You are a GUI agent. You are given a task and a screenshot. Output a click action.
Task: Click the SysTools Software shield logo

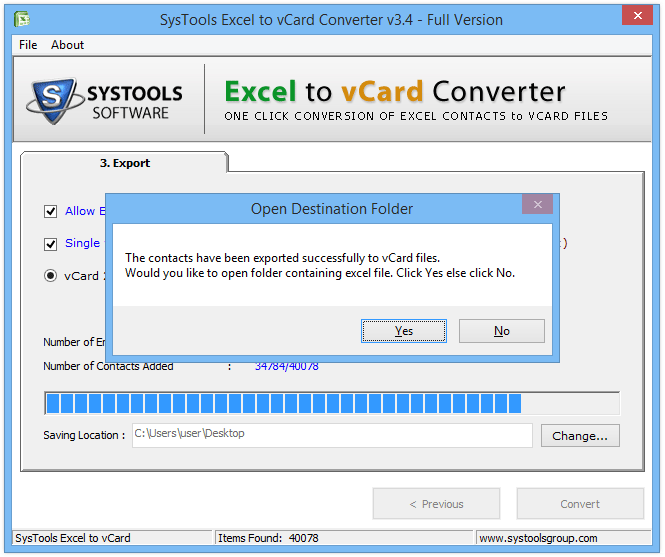coord(55,101)
